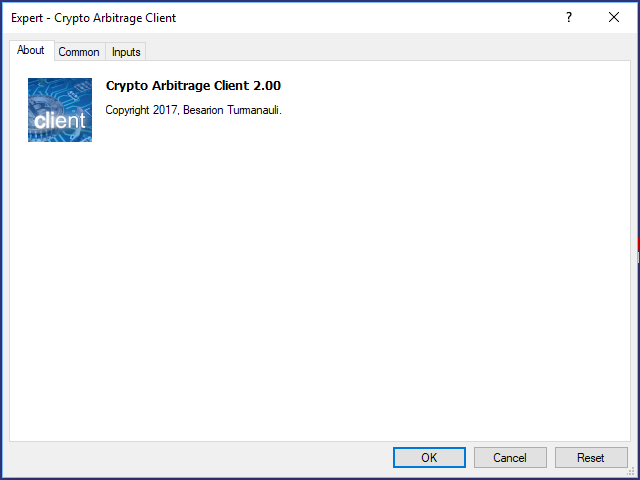This screenshot has height=480, width=640.
Task: Click the resize grip in bottom corner
Action: [x=631, y=472]
